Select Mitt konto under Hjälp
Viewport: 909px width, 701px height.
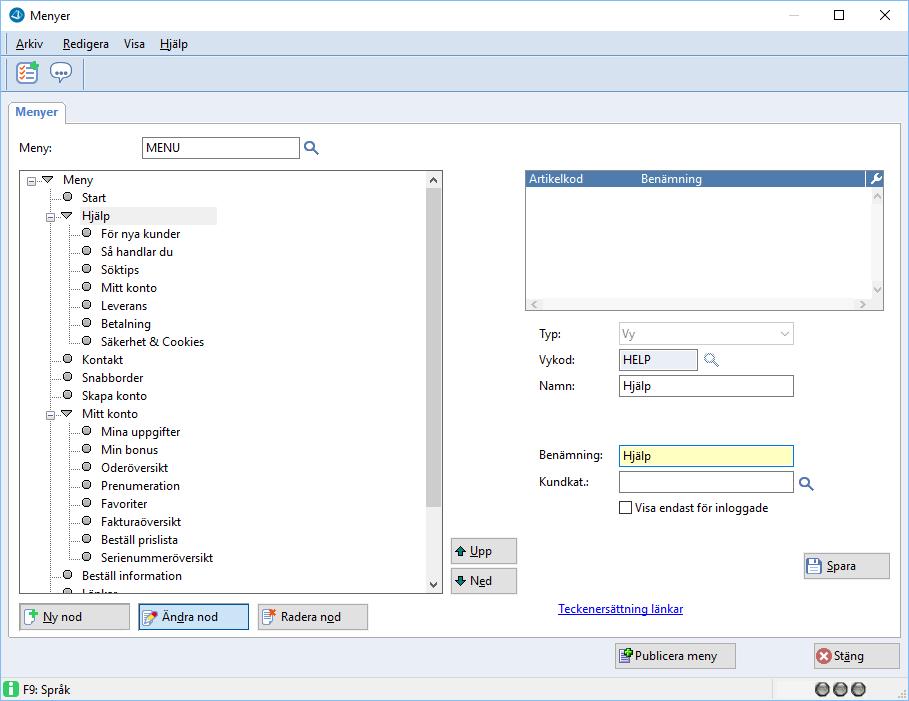pyautogui.click(x=129, y=288)
